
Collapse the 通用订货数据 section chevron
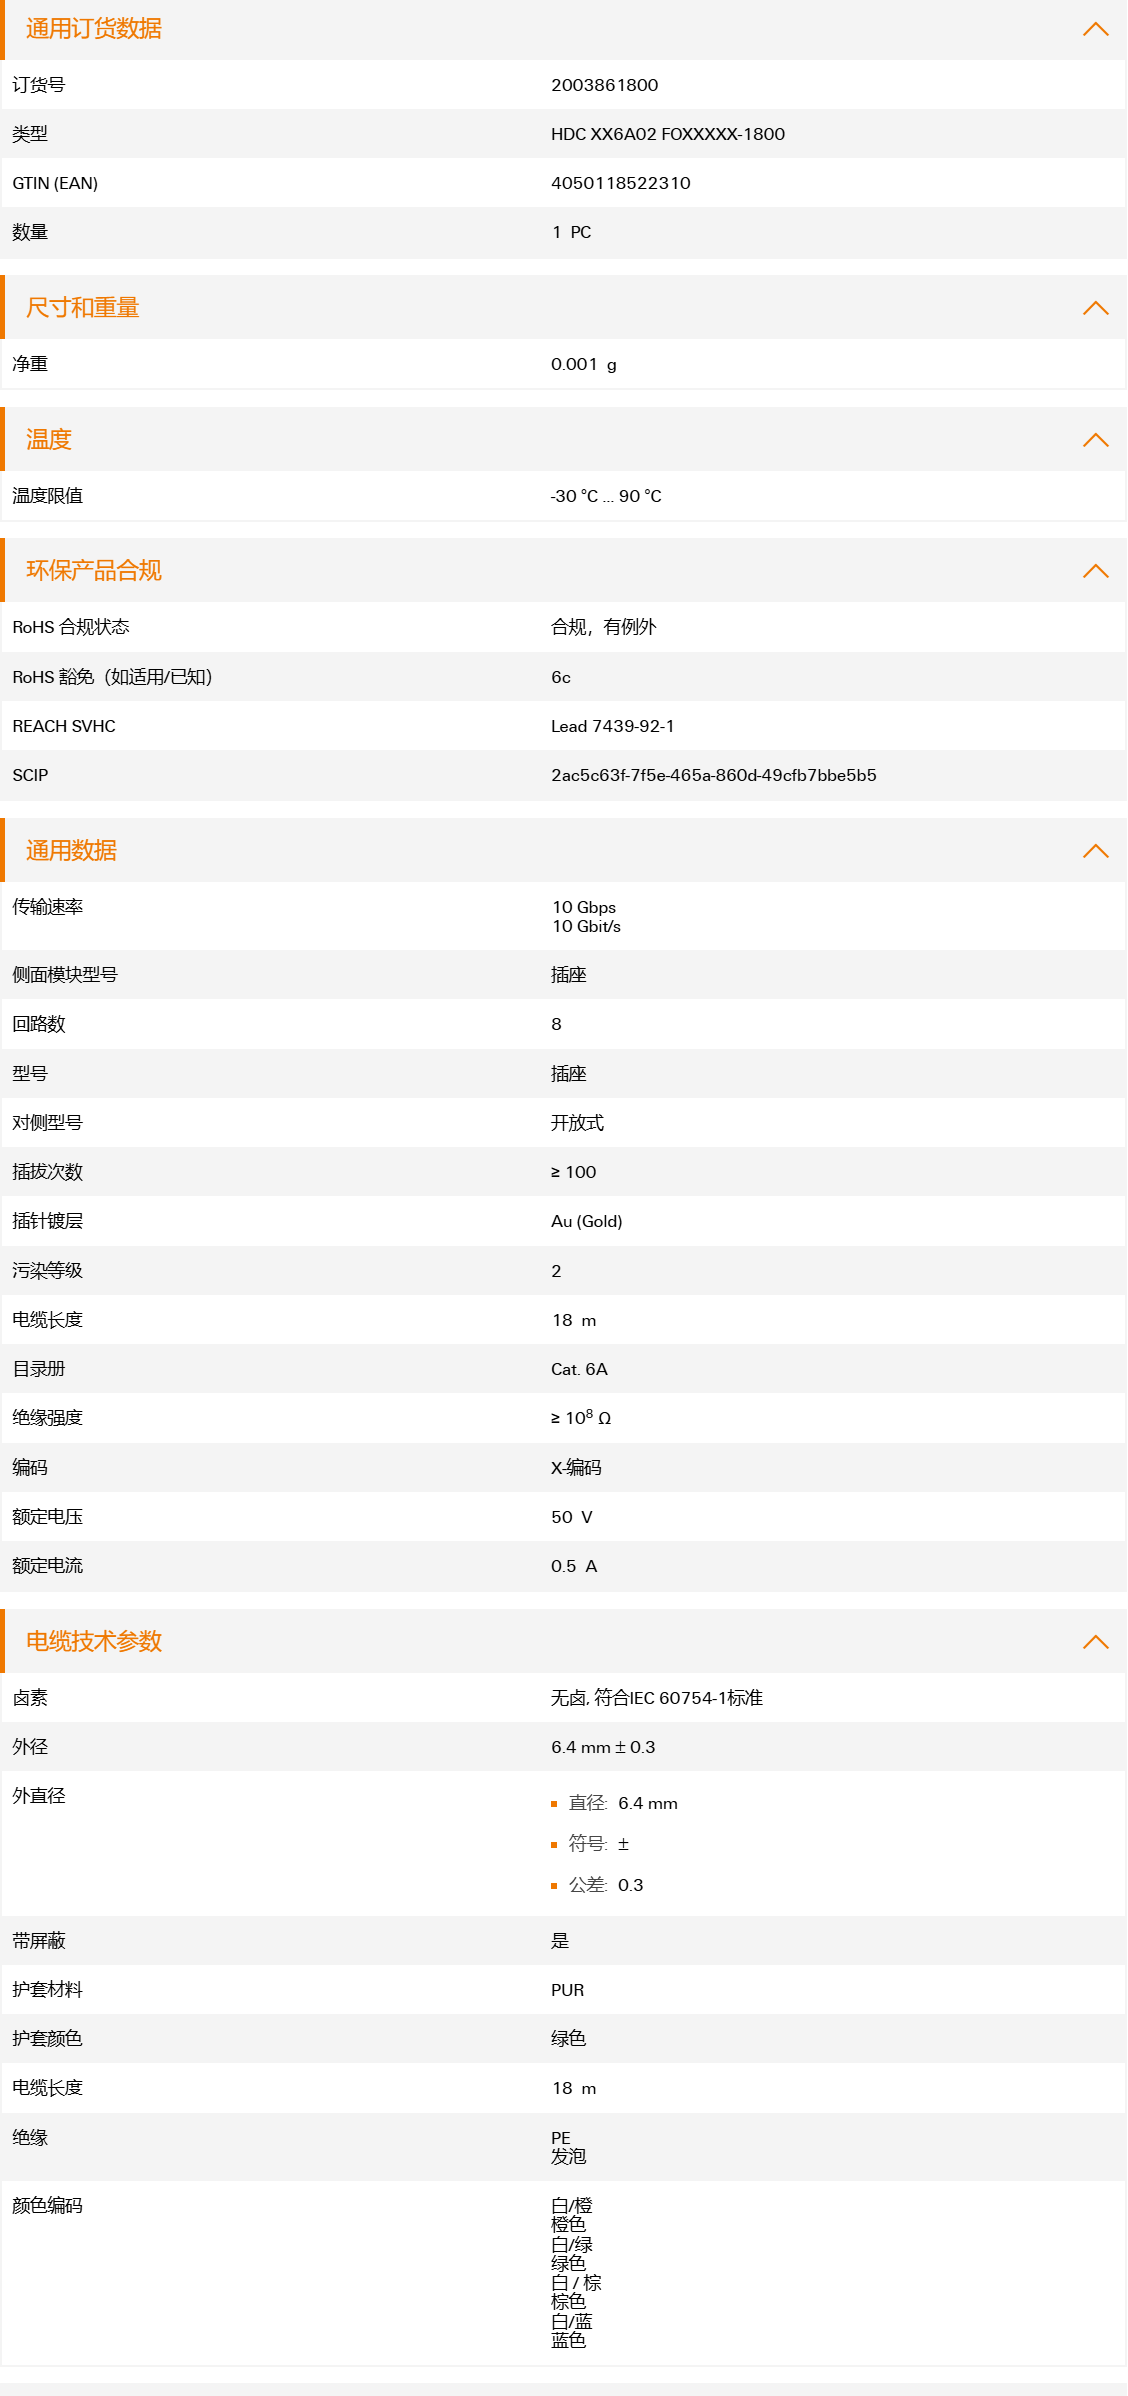1096,29
